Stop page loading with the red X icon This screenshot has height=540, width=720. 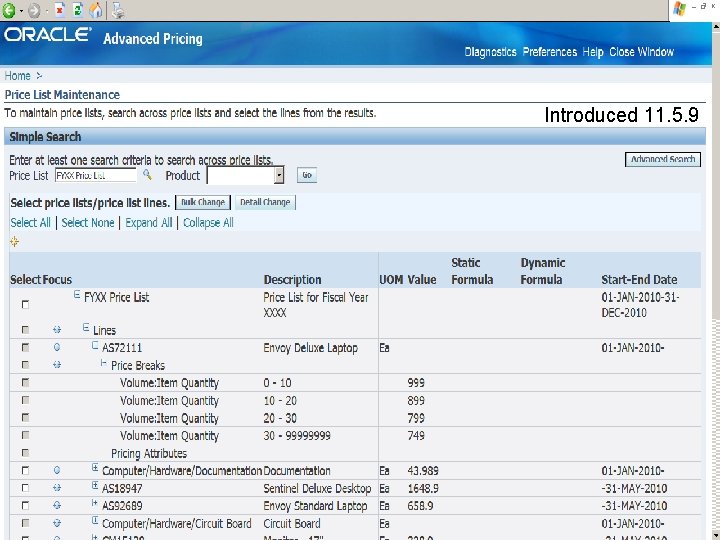pos(60,10)
